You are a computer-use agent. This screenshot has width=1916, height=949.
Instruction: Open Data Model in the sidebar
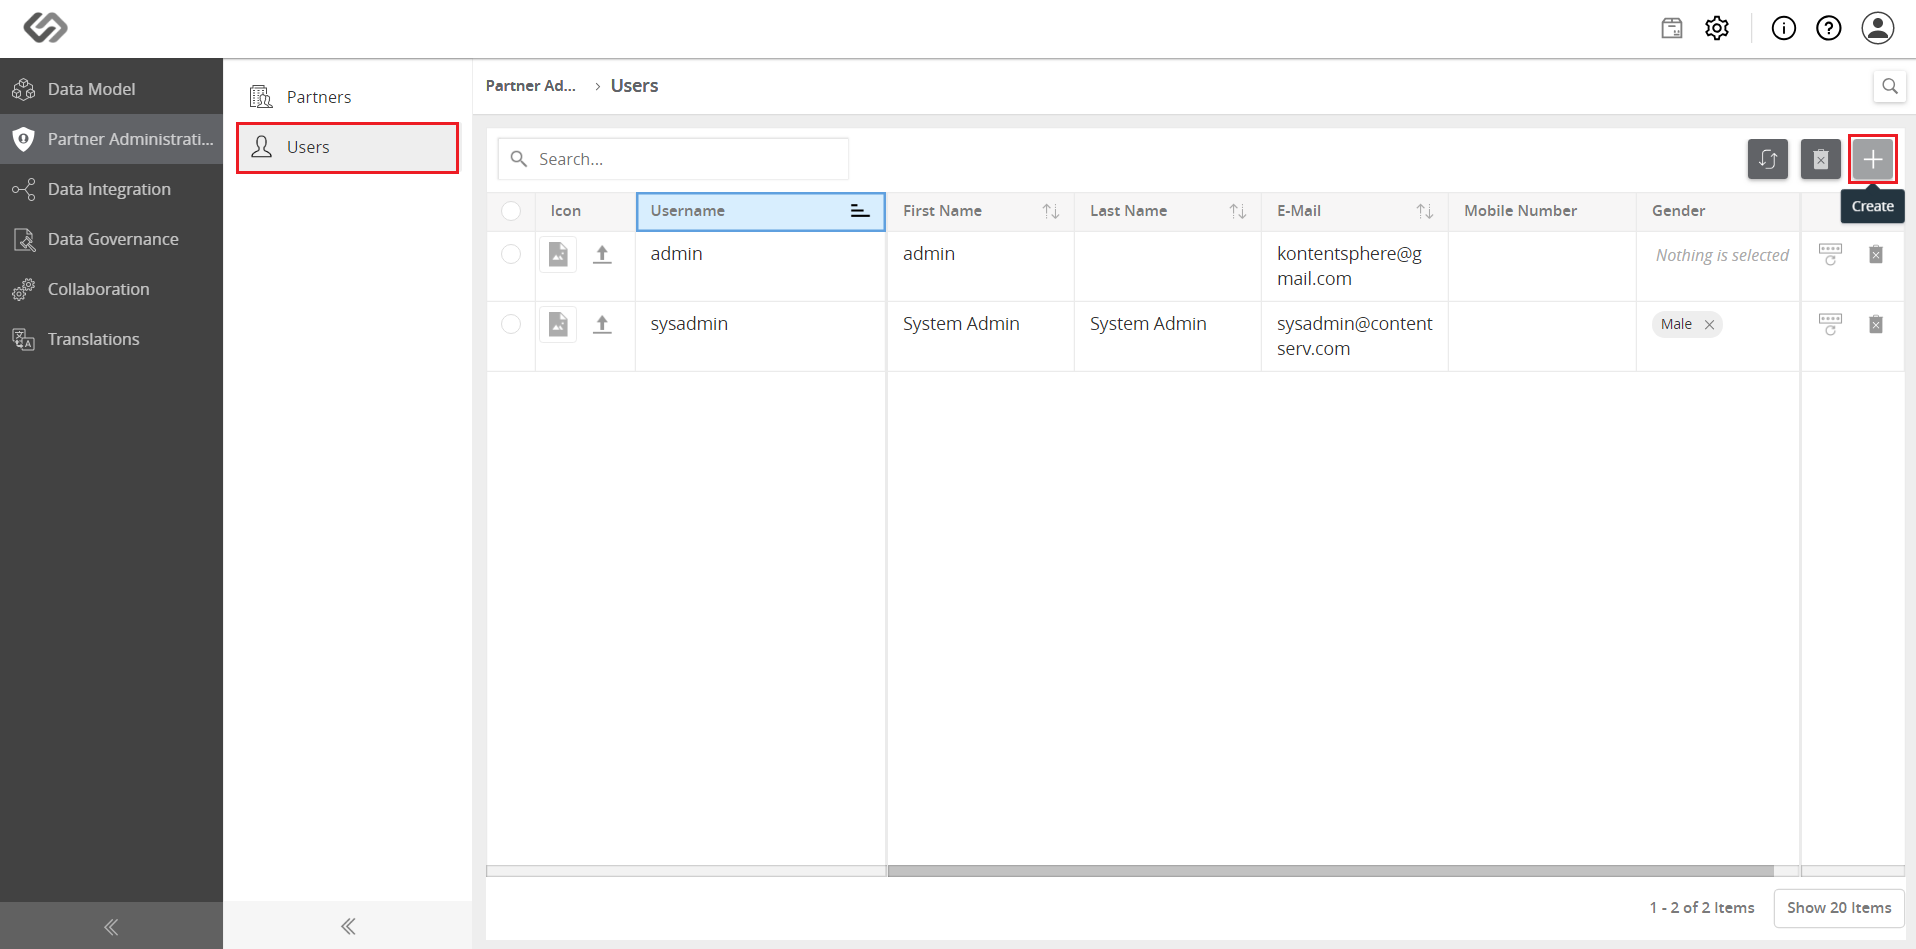point(111,89)
